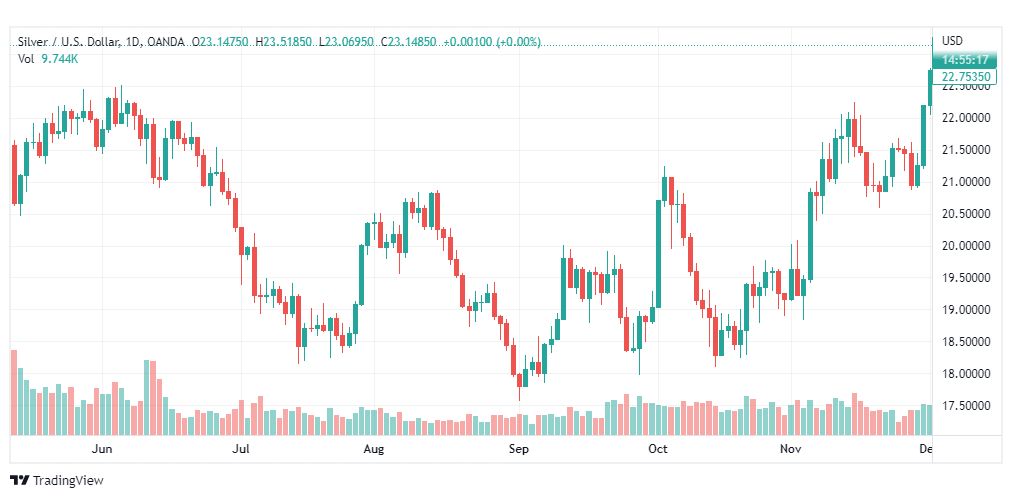
Task: Click the 14:55:17 countdown label
Action: pyautogui.click(x=965, y=60)
